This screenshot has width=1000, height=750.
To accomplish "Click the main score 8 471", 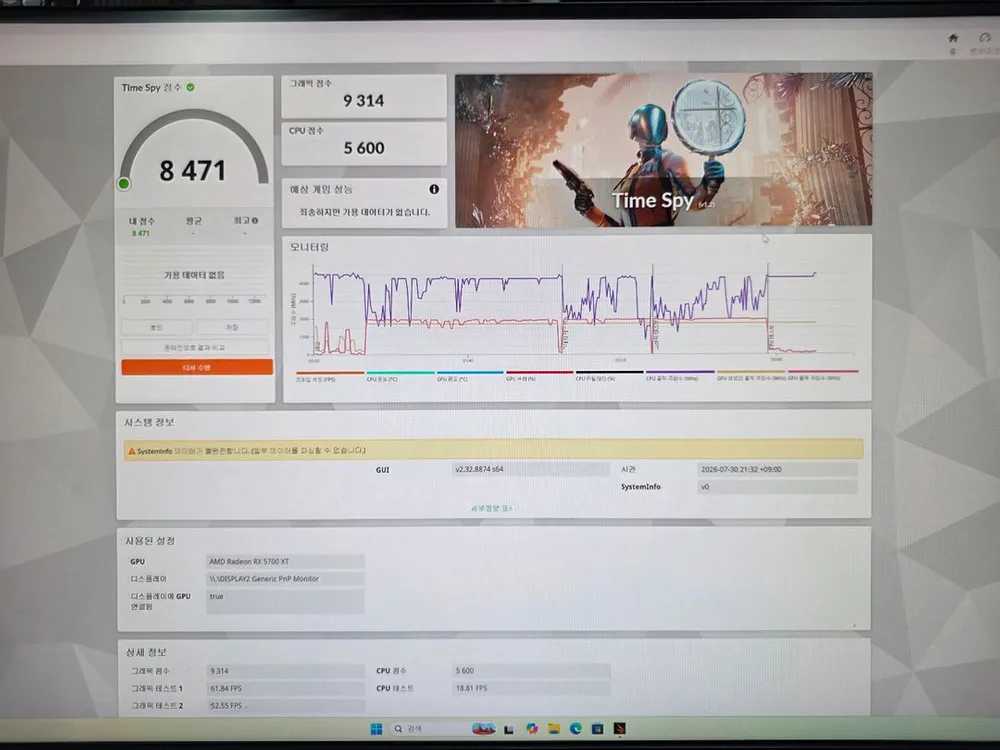I will tap(193, 170).
